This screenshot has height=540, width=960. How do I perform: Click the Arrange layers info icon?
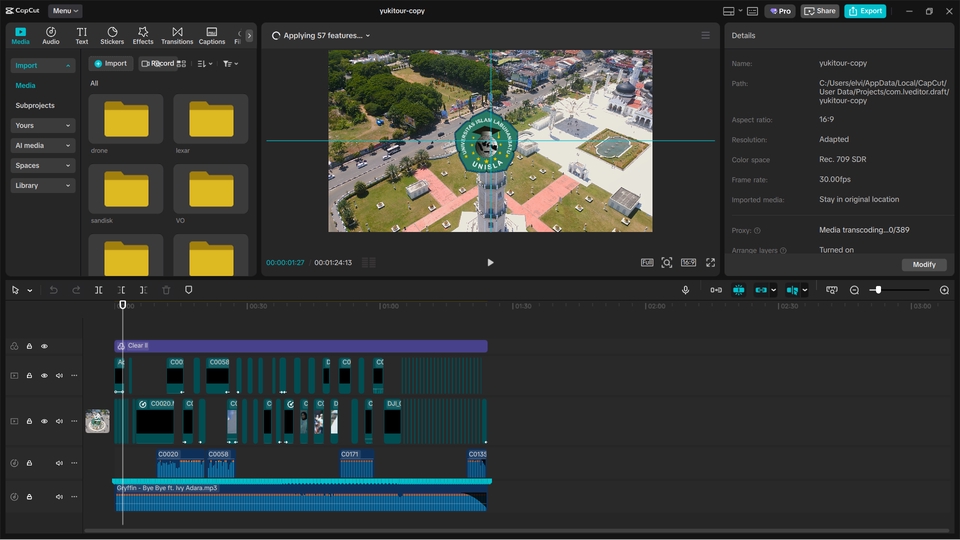coord(783,250)
